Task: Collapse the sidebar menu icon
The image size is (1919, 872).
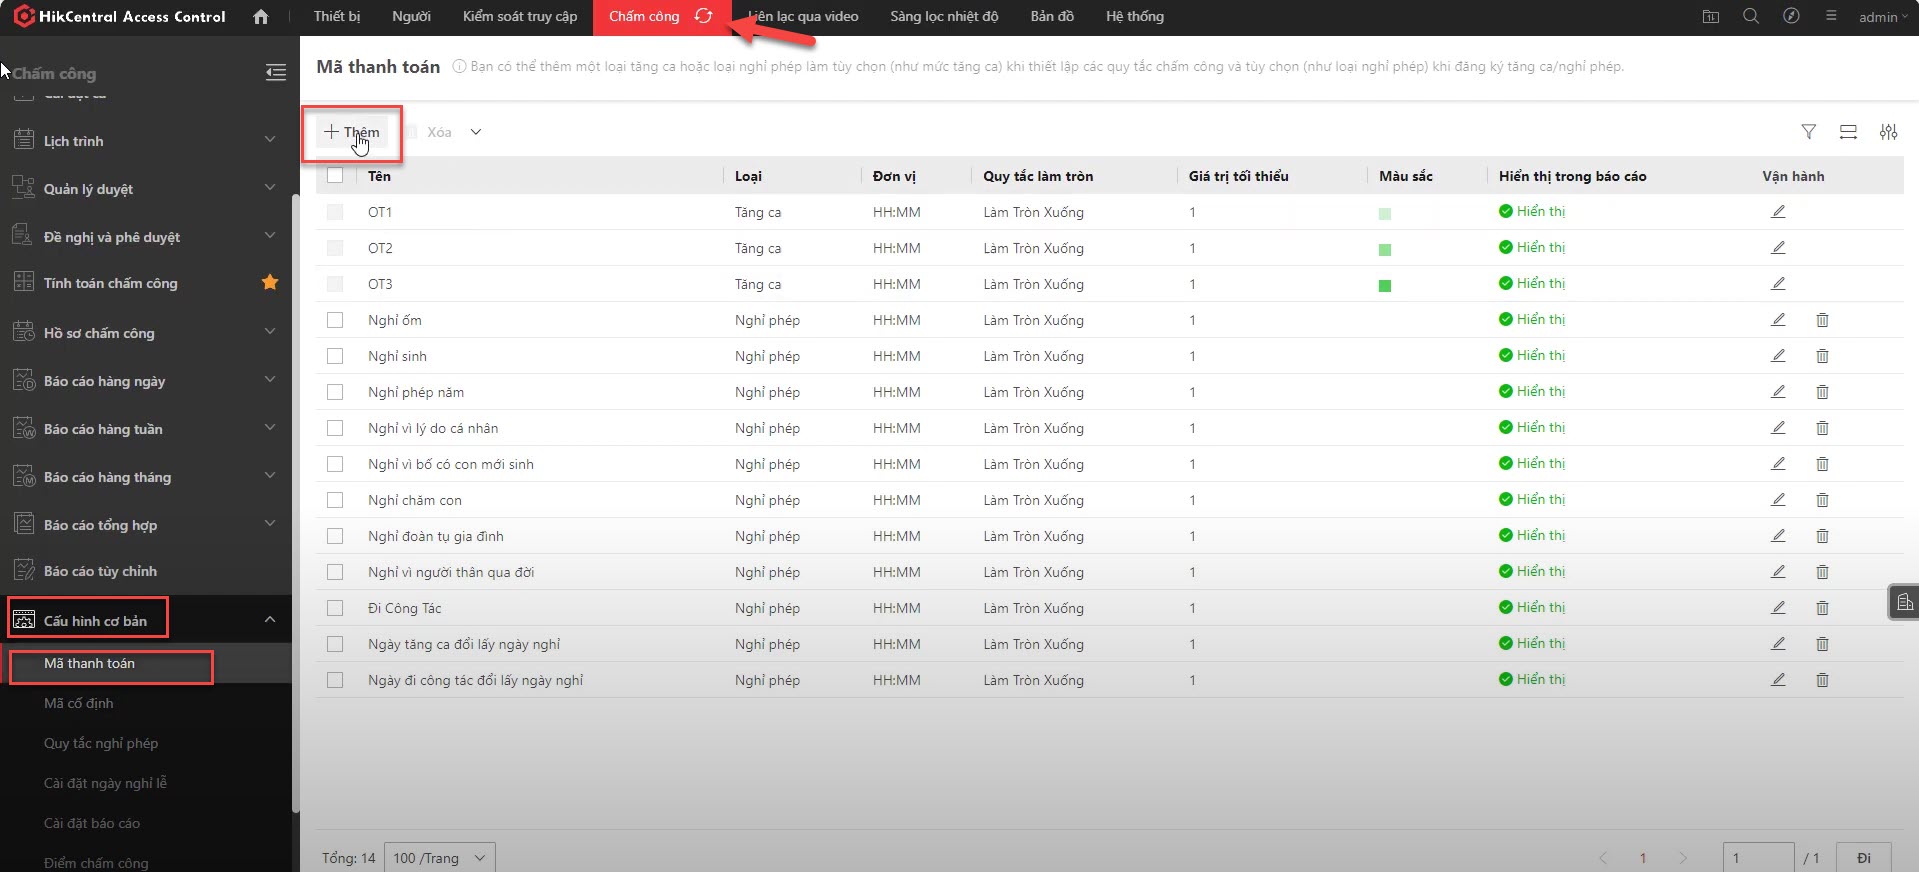Action: click(276, 73)
